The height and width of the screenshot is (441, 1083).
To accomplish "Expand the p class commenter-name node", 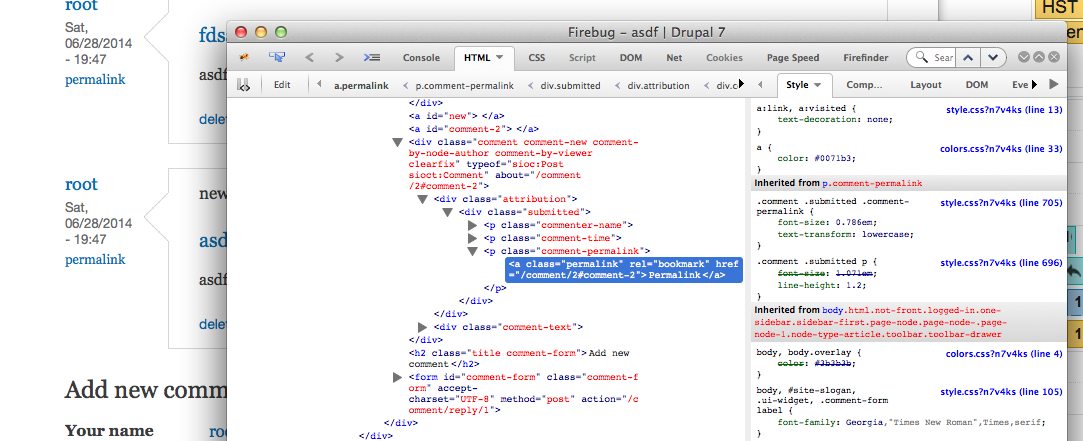I will pos(473,225).
